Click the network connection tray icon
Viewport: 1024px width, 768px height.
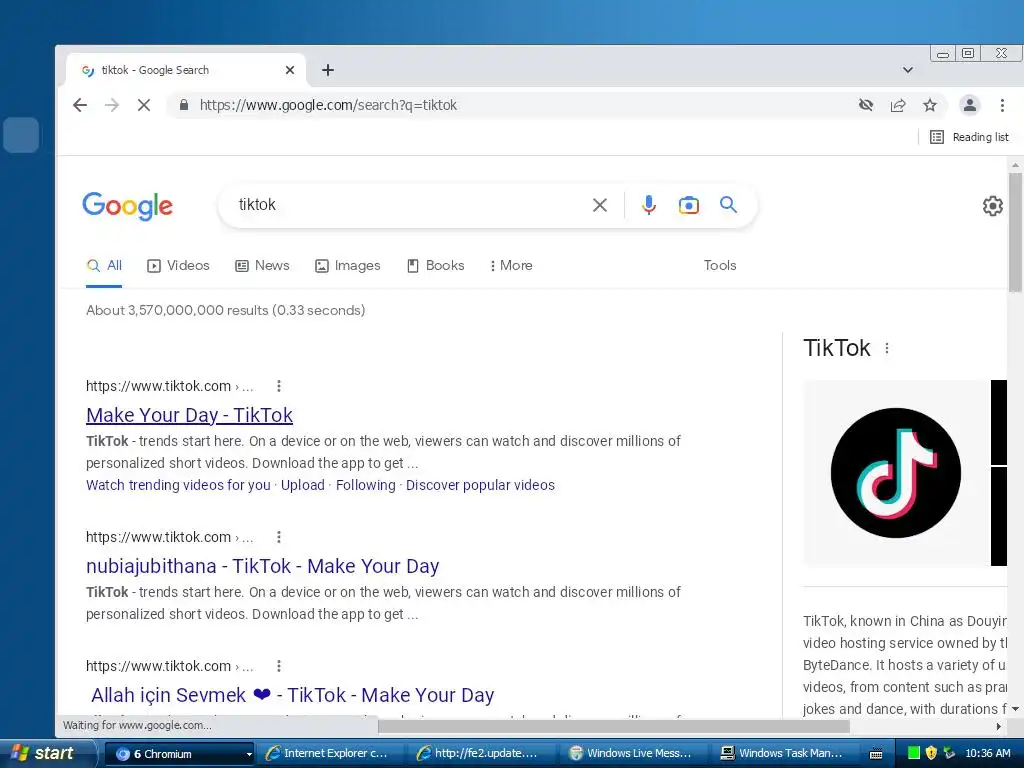[x=950, y=753]
